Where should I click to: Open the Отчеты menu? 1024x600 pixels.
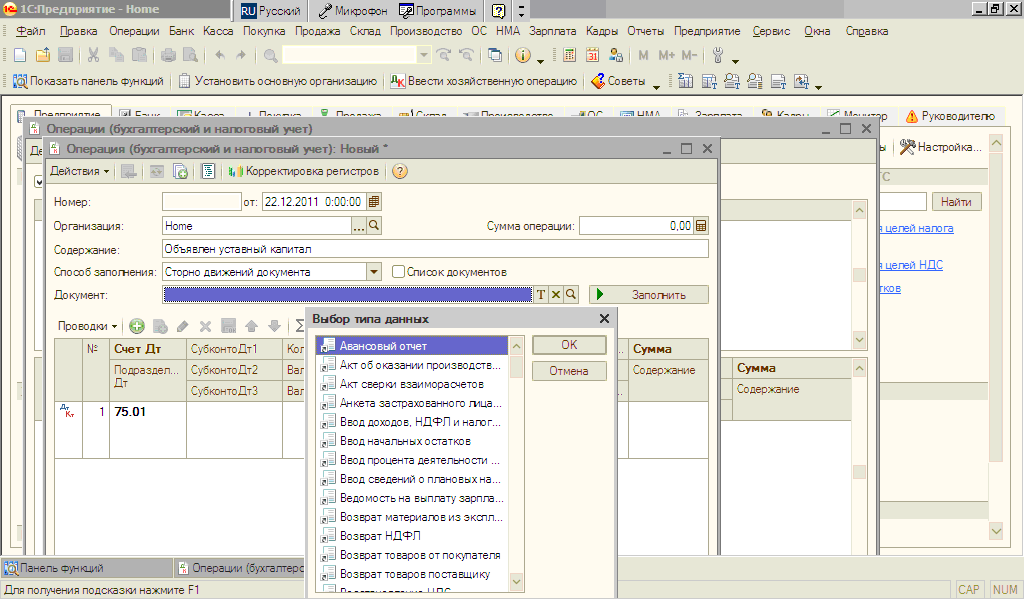coord(645,31)
